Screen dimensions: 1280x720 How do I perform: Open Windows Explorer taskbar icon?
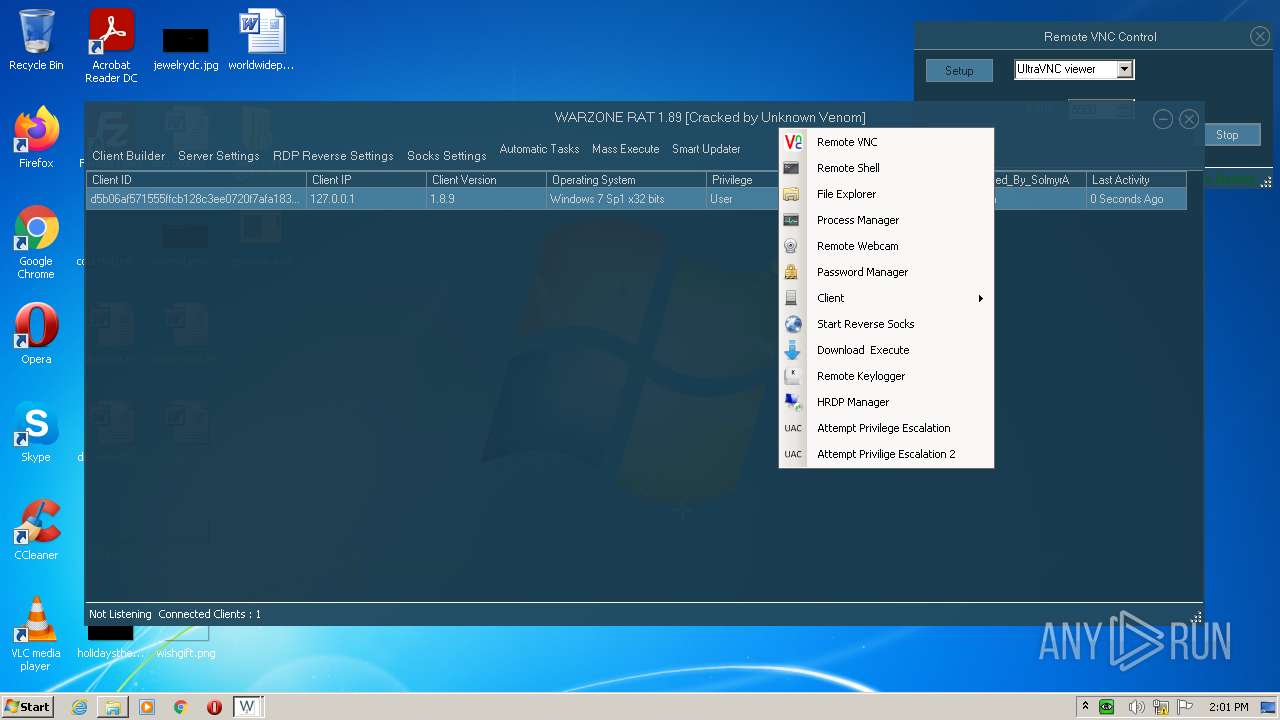click(x=113, y=707)
